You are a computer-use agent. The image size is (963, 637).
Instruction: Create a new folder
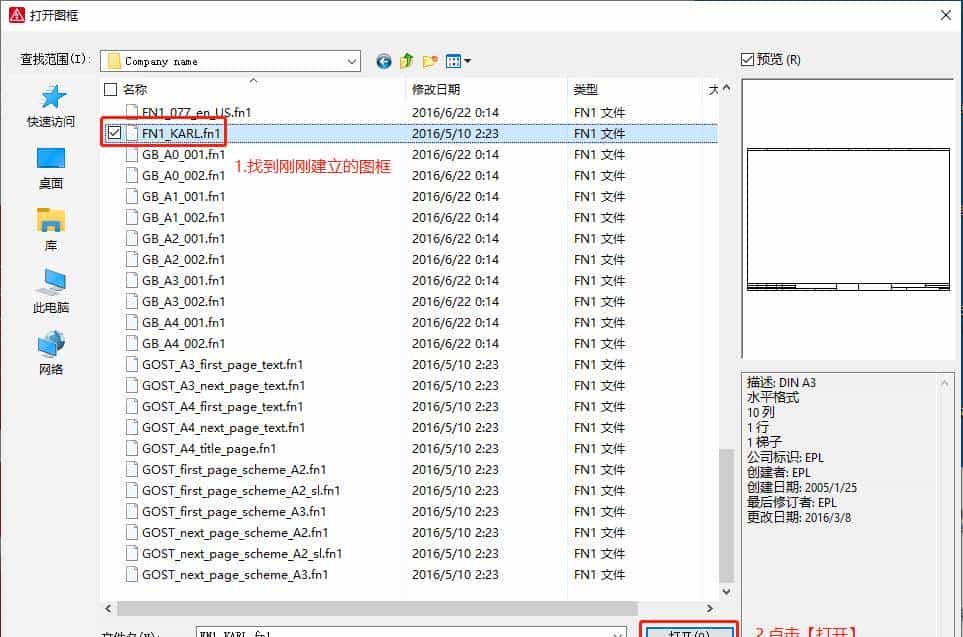tap(431, 61)
